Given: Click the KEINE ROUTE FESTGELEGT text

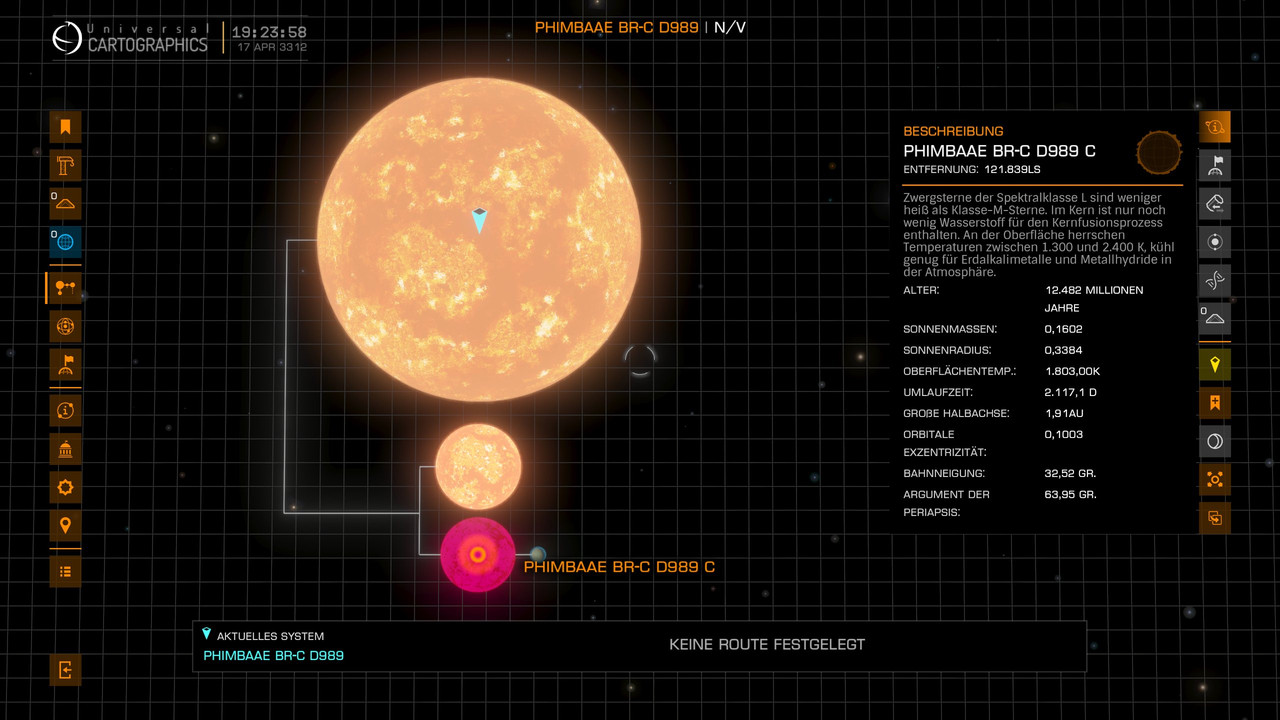Looking at the screenshot, I should pos(767,644).
